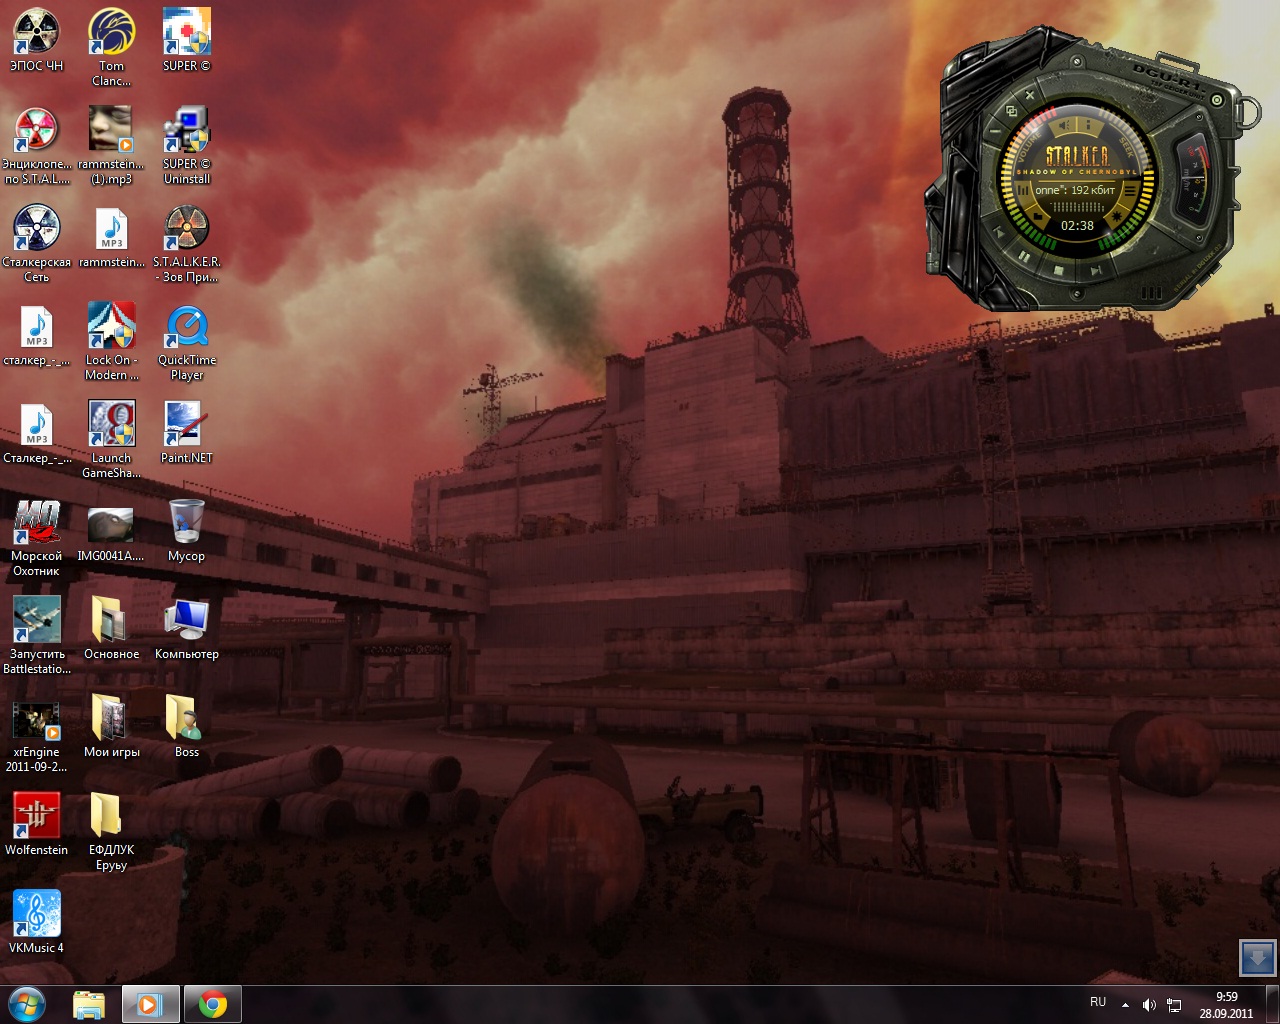Skip to next track on STALKER player
Image resolution: width=1280 pixels, height=1024 pixels.
pos(1096,270)
